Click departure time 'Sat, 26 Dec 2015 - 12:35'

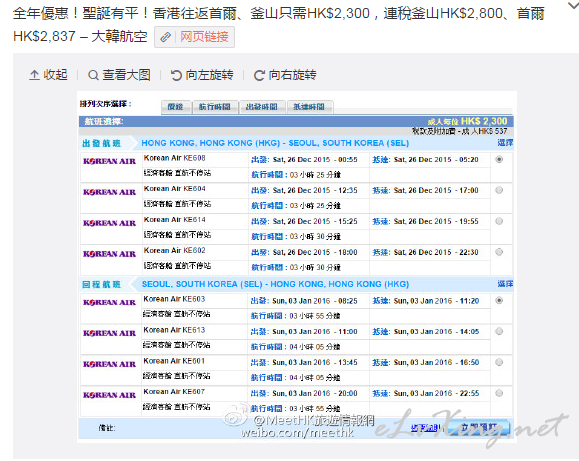[x=315, y=190]
